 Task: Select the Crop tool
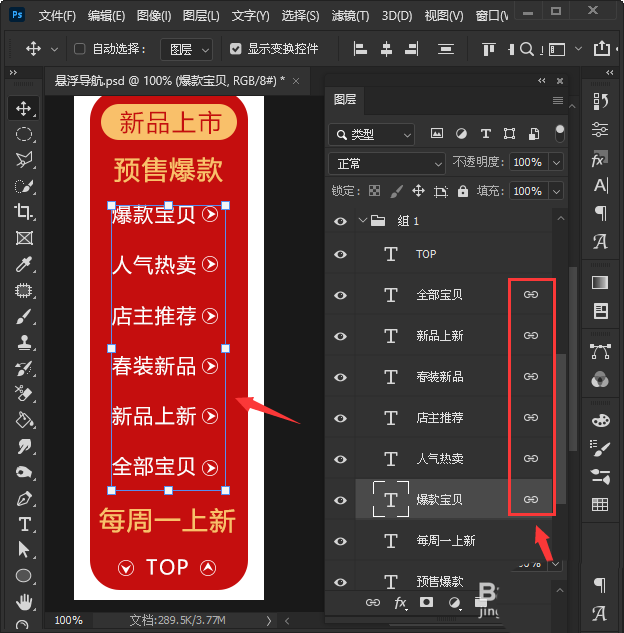(x=23, y=212)
